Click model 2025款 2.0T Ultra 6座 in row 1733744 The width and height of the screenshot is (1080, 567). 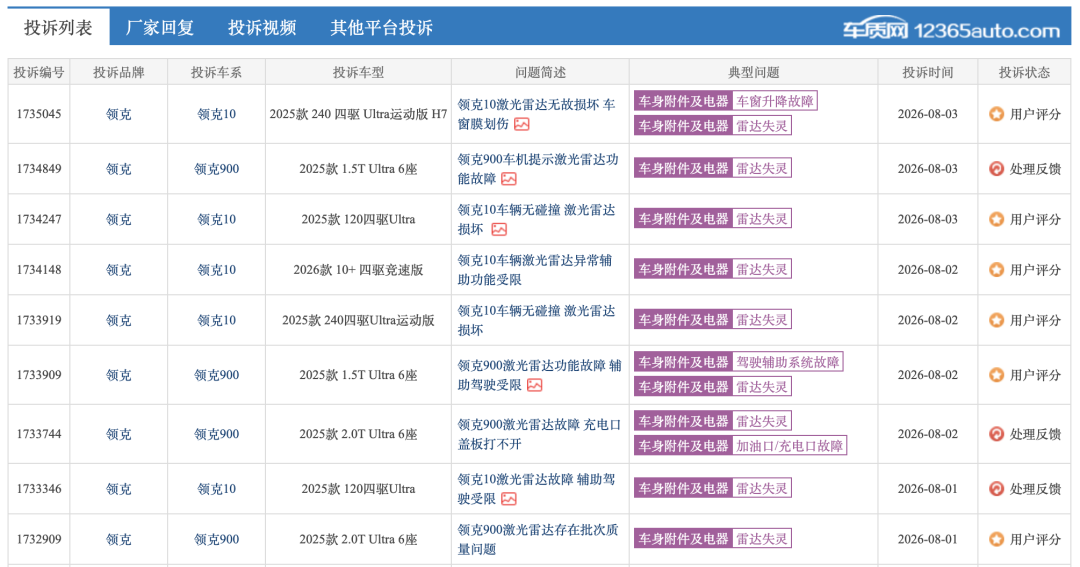tap(358, 434)
